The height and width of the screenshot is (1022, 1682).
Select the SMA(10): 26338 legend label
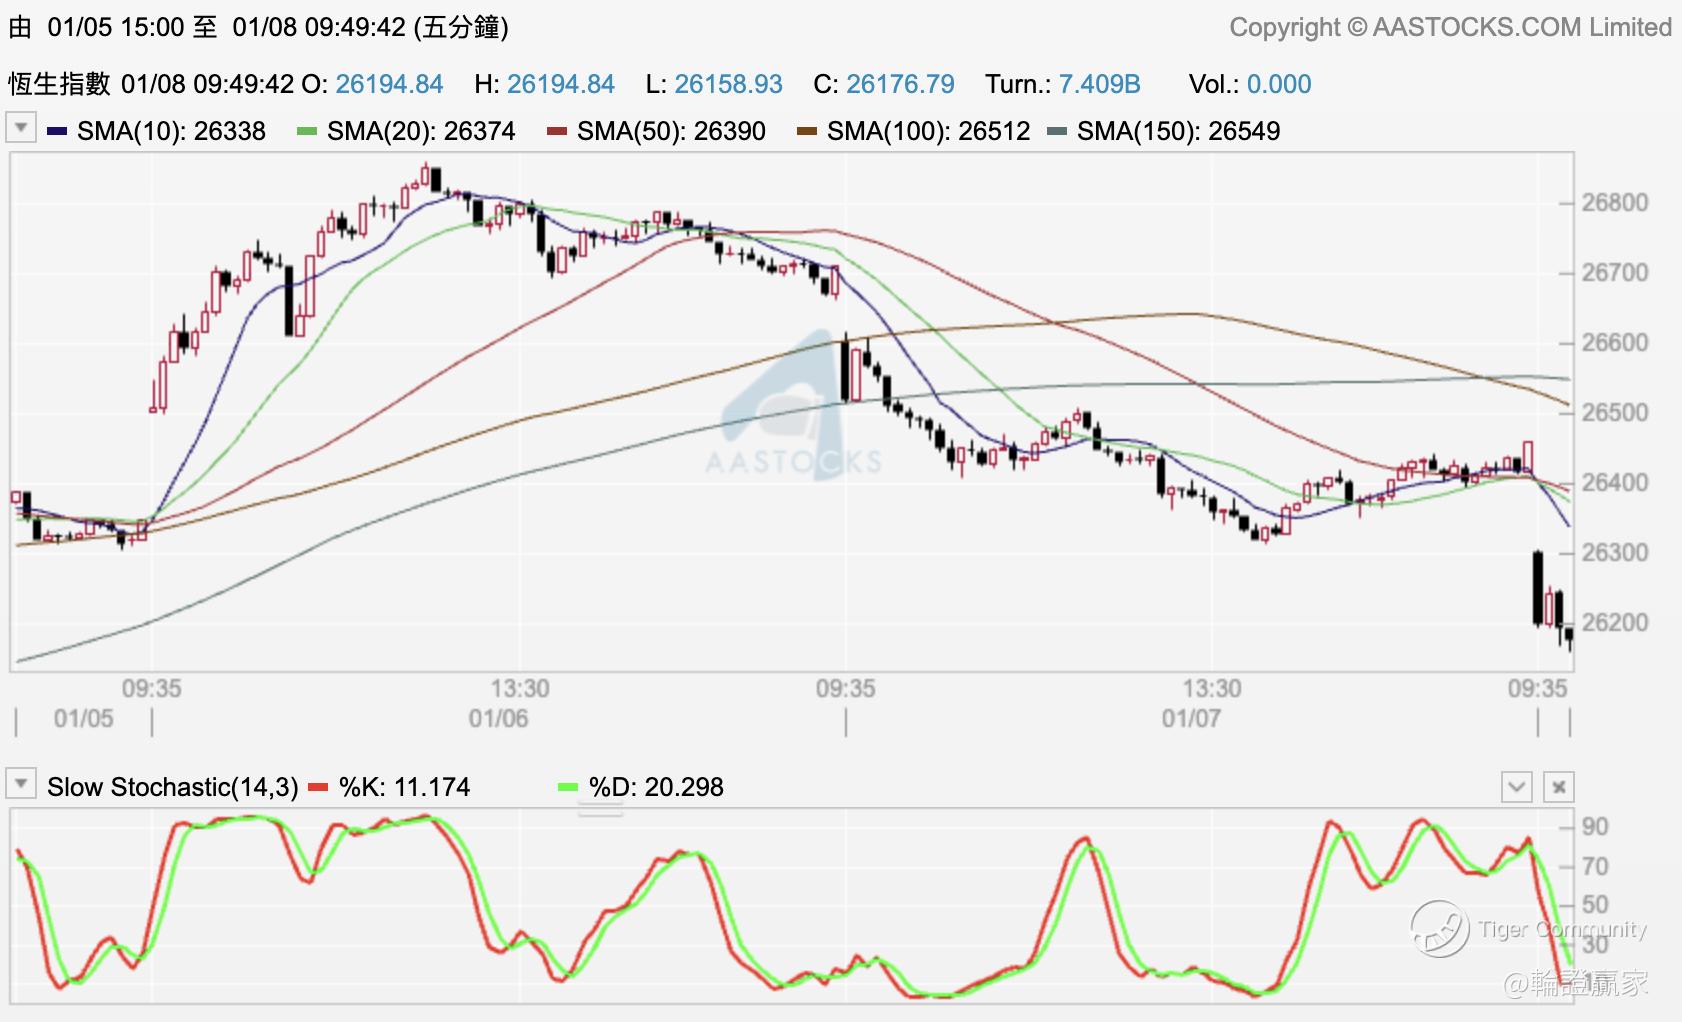(171, 131)
